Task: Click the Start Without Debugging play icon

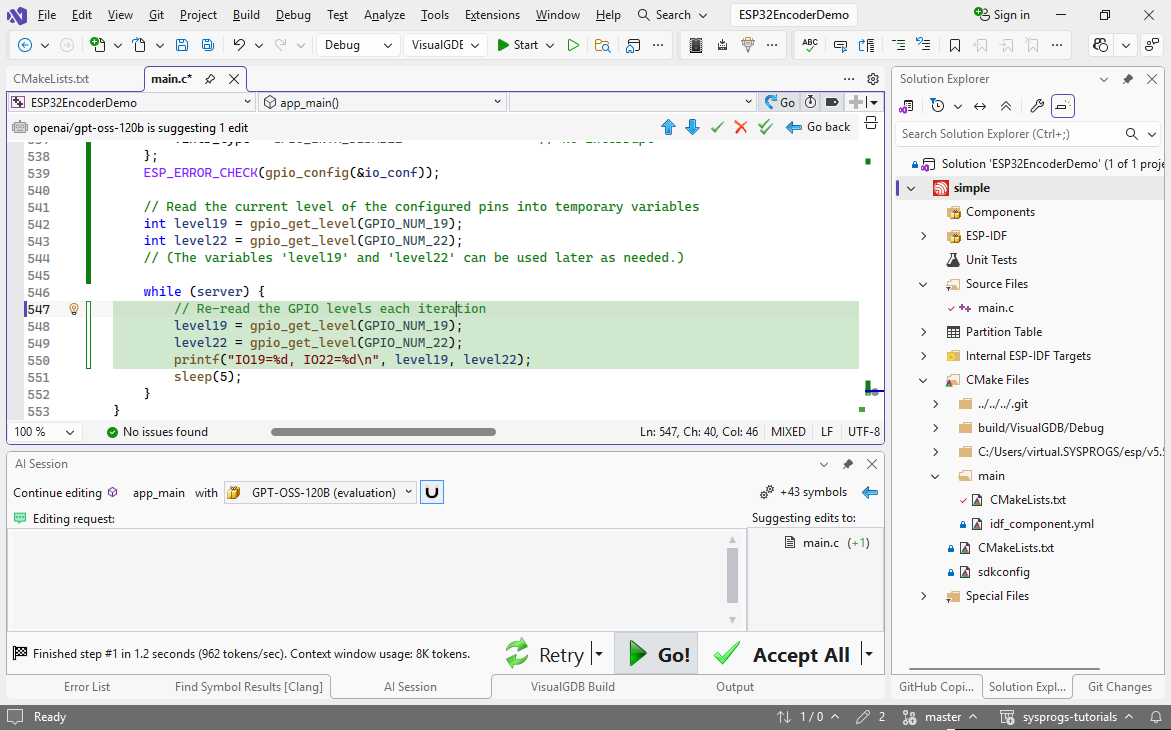Action: pos(573,45)
